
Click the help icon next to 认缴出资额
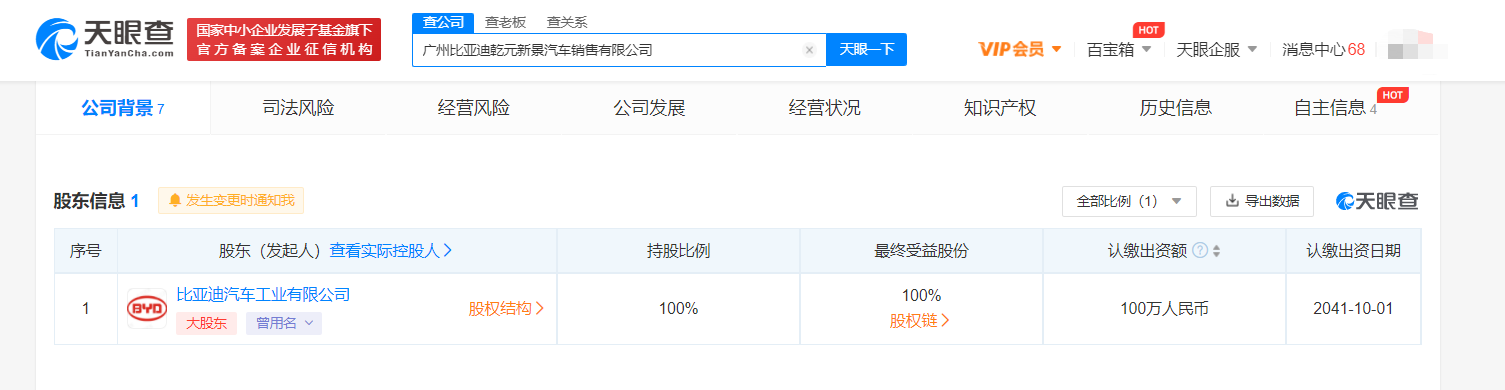tap(1200, 251)
